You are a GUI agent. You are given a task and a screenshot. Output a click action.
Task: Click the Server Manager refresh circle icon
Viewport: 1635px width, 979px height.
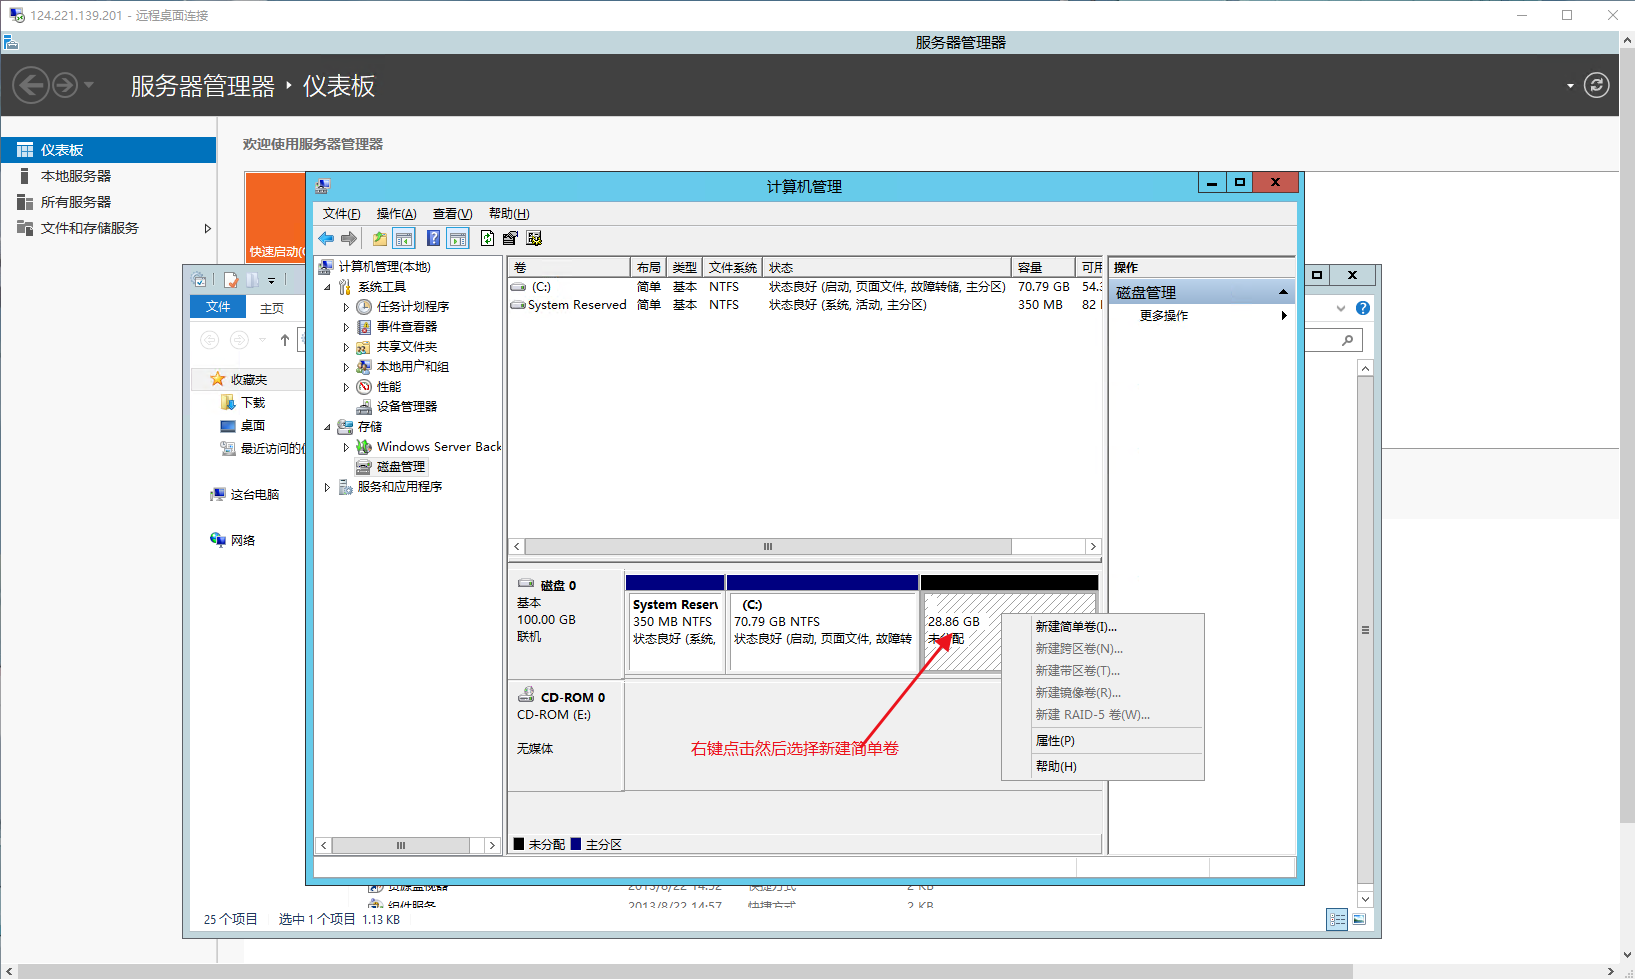(x=1597, y=86)
